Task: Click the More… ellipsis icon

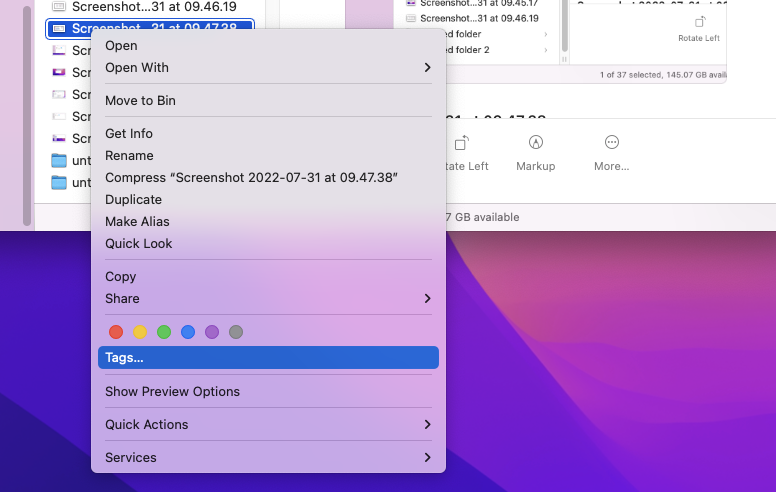Action: 612,143
